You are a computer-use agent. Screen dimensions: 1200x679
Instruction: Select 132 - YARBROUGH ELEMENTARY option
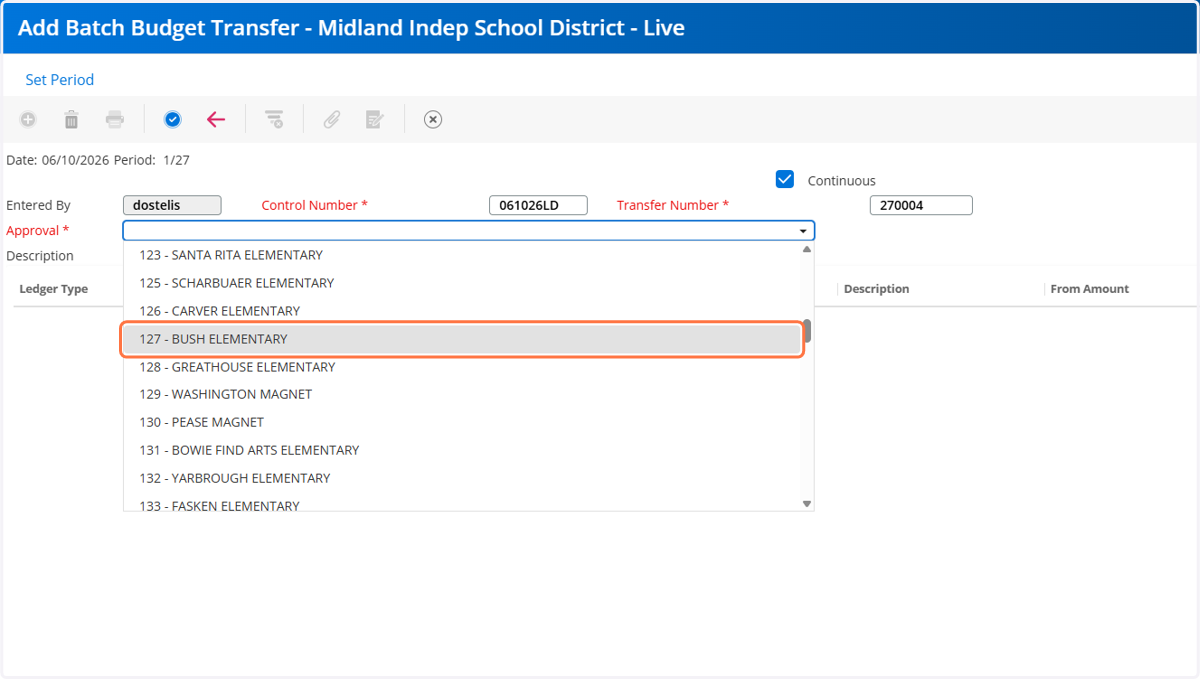click(461, 478)
